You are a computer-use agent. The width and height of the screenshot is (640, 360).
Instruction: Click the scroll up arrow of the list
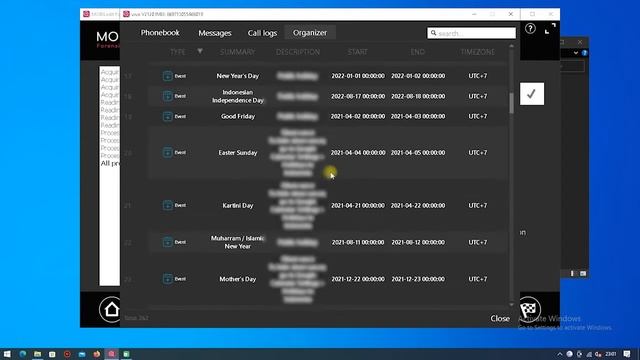[x=511, y=47]
